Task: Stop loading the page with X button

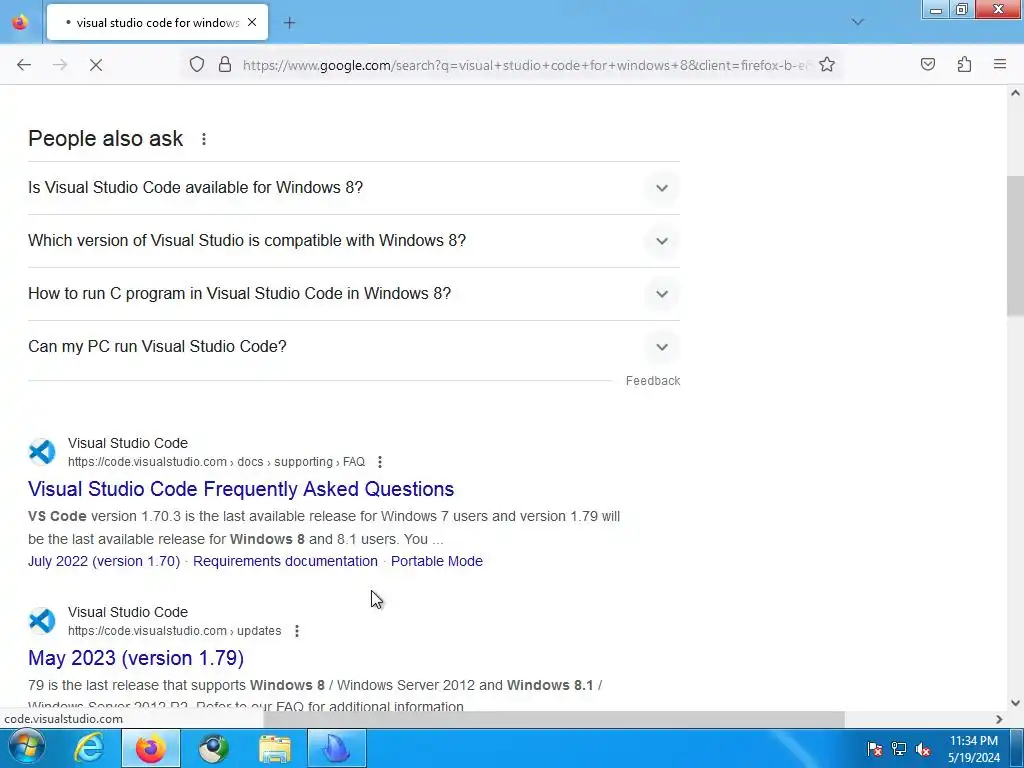Action: tap(95, 65)
